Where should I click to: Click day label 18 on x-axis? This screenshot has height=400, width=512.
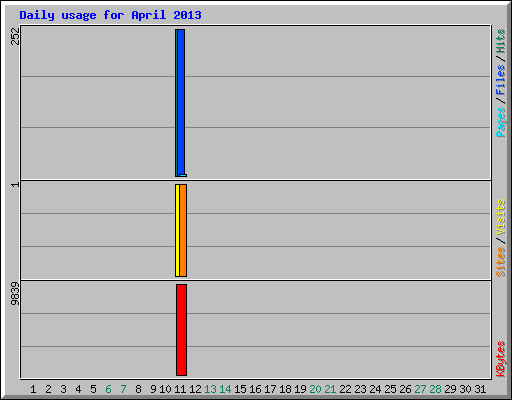[285, 389]
